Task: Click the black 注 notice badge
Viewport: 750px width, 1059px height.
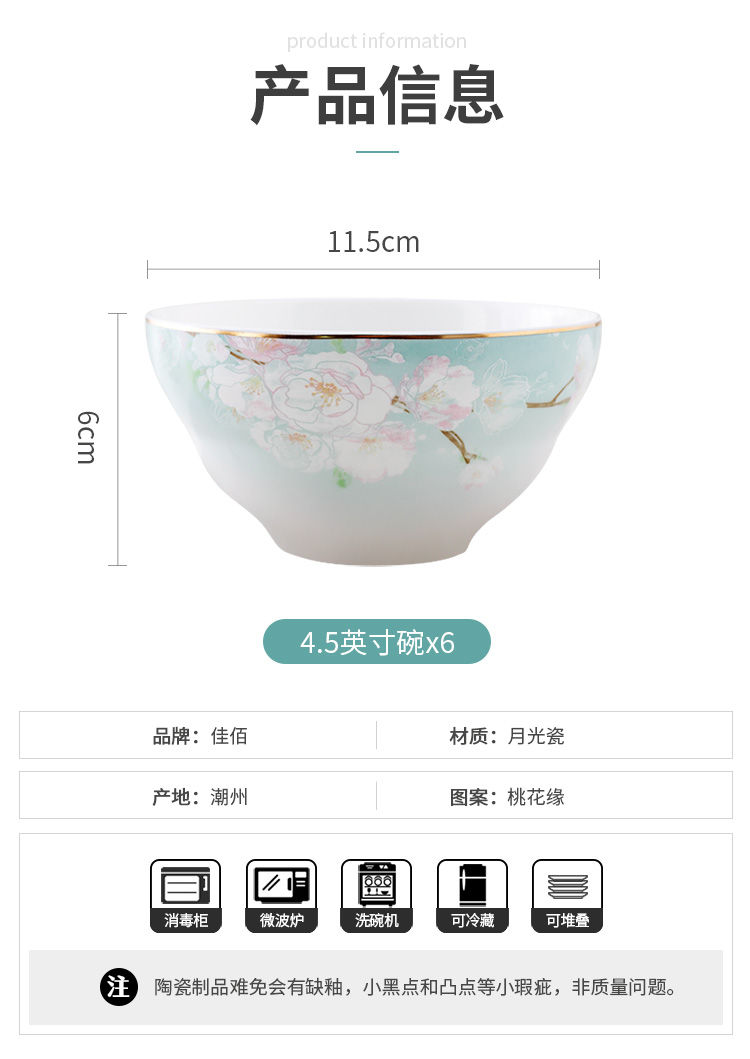Action: point(119,987)
